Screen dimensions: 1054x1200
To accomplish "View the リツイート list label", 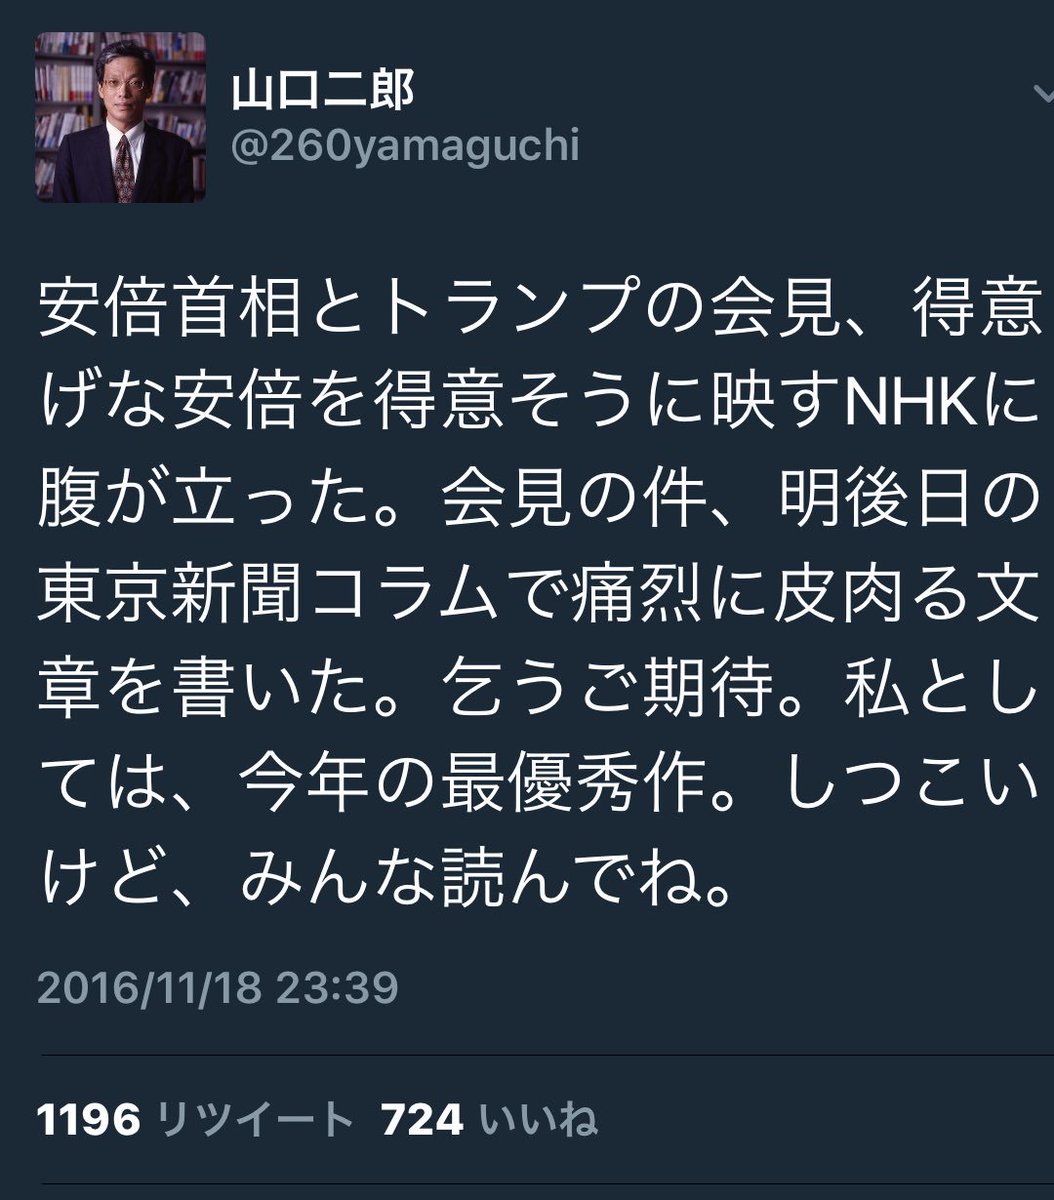I will tap(257, 1120).
